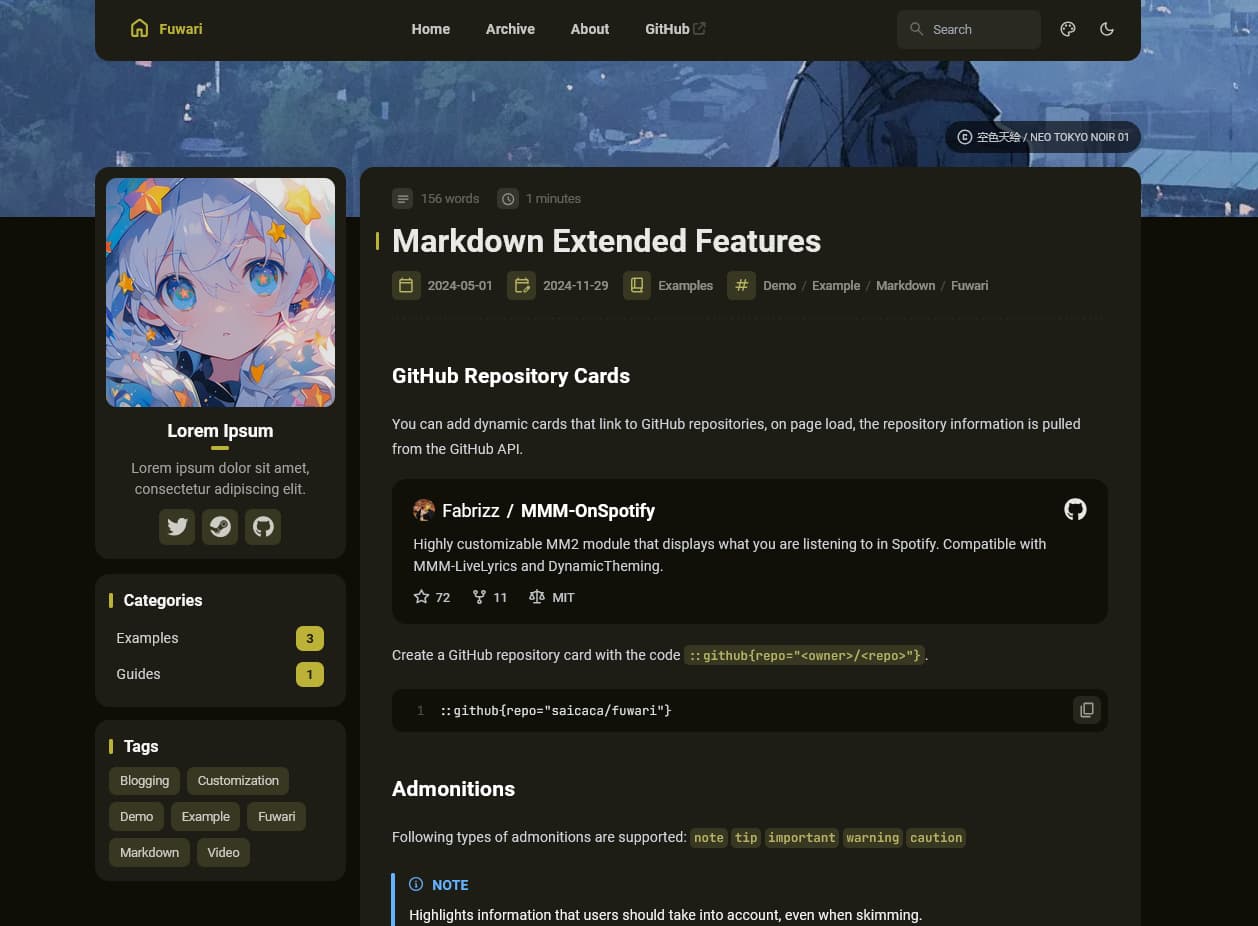Open the theme color palette picker

click(x=1068, y=29)
